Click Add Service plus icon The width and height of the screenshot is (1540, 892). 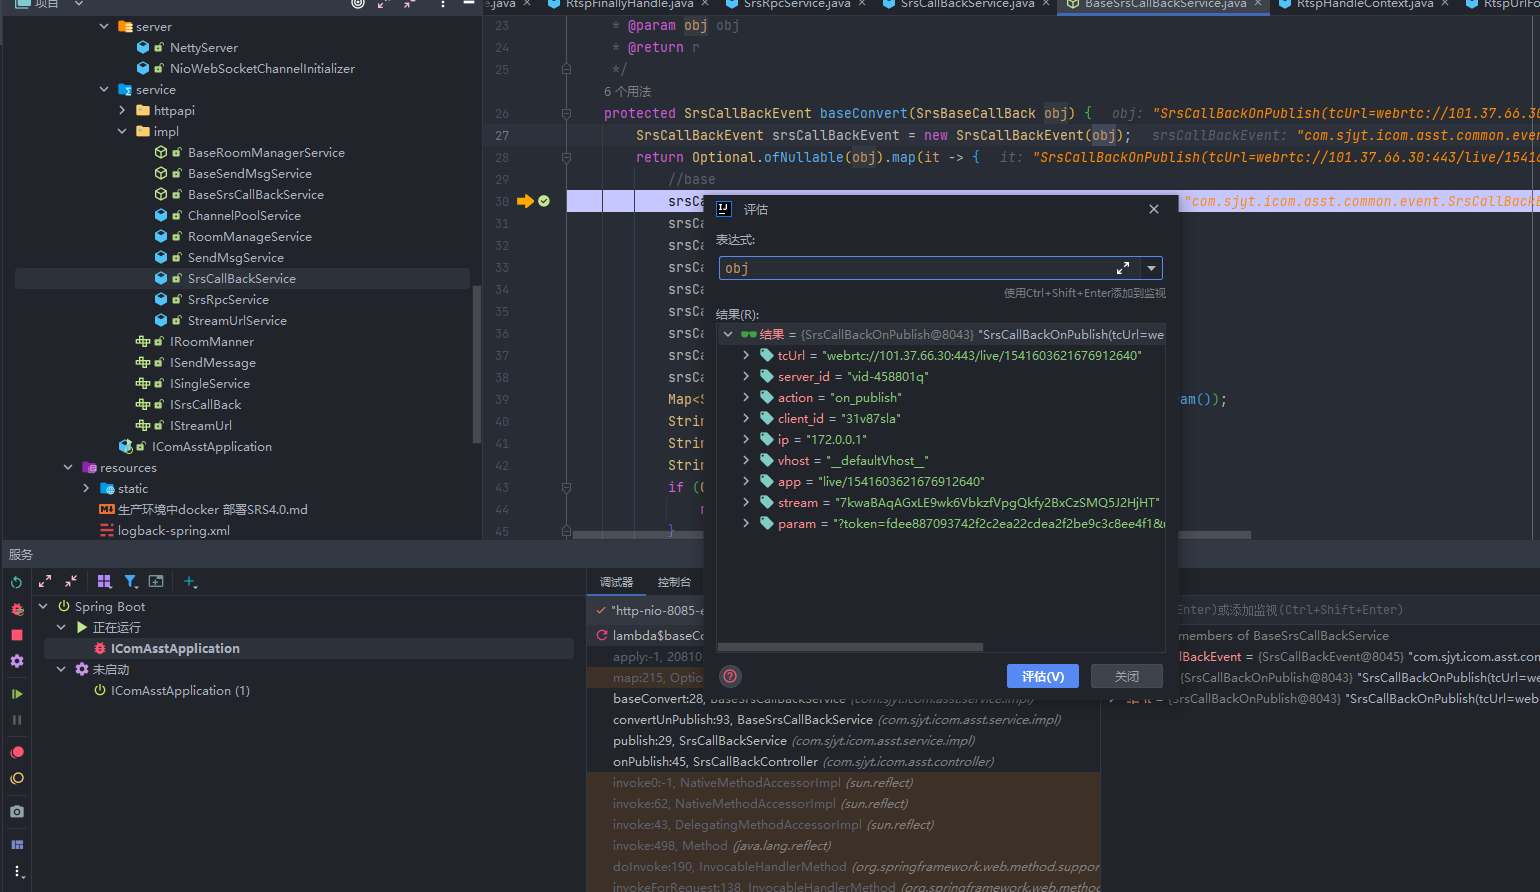[x=189, y=582]
